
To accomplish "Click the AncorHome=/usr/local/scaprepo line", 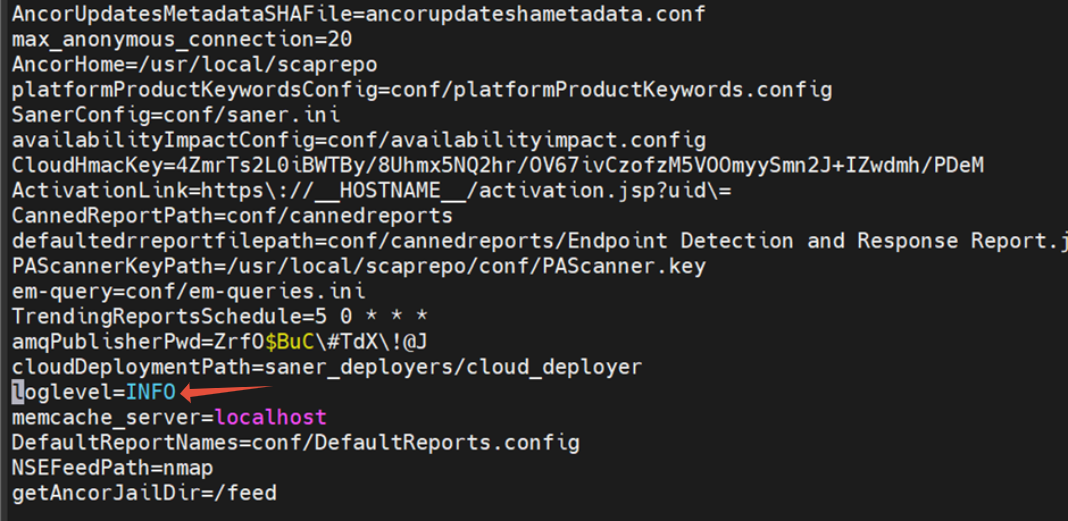I will (x=195, y=65).
